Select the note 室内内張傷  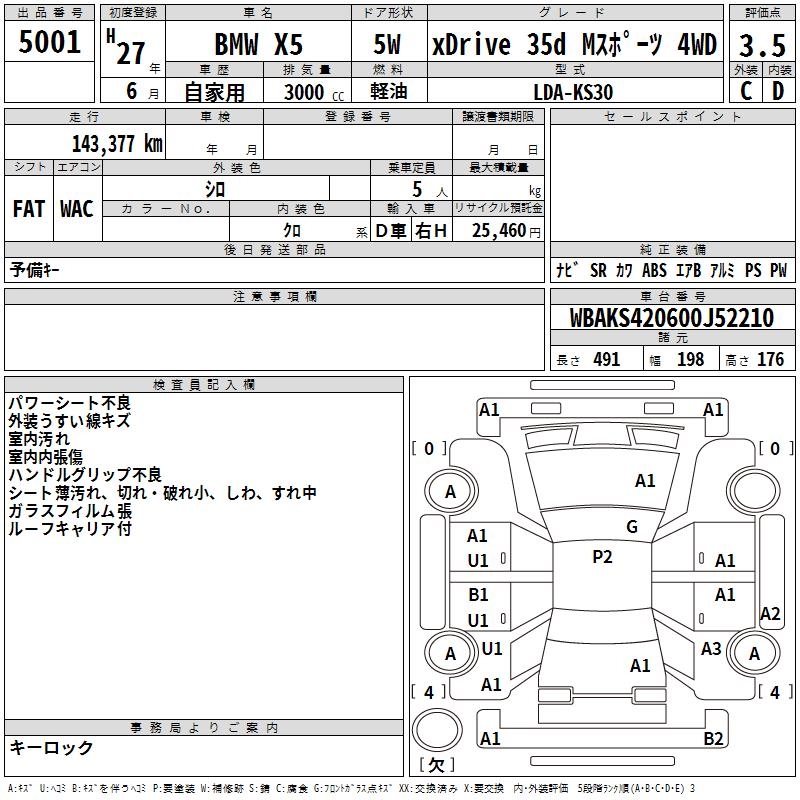[x=45, y=457]
